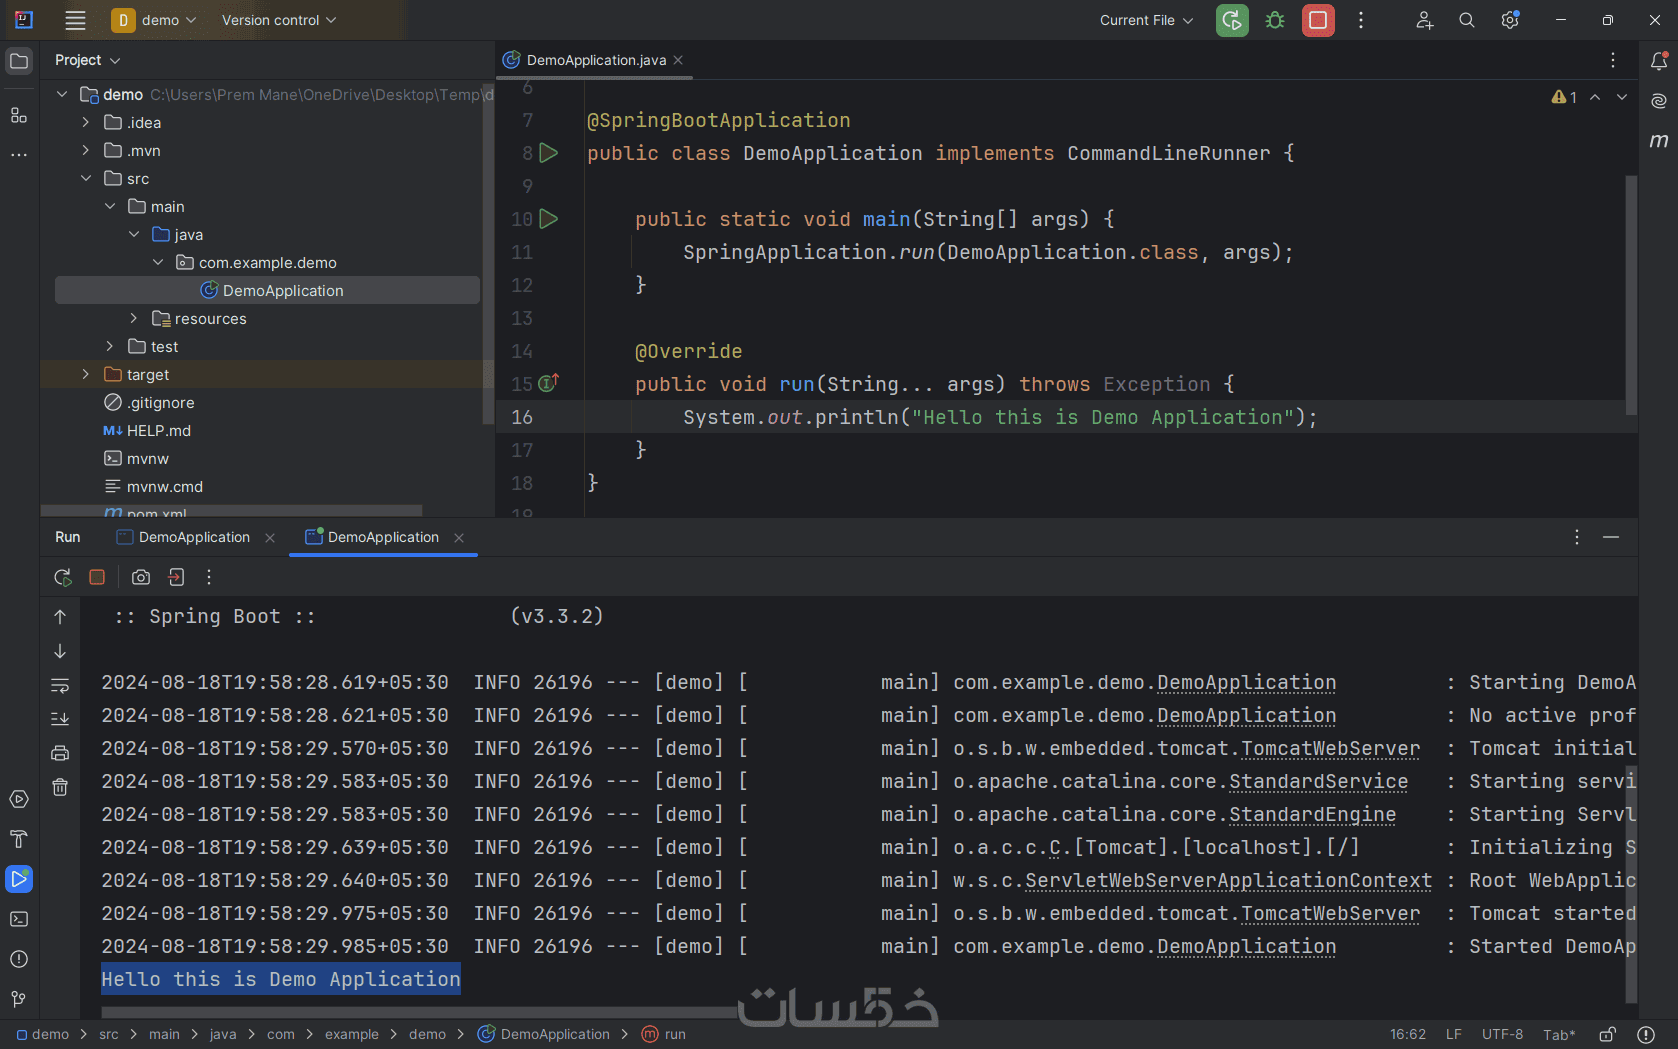
Task: Toggle scroll to end of console
Action: 60,719
